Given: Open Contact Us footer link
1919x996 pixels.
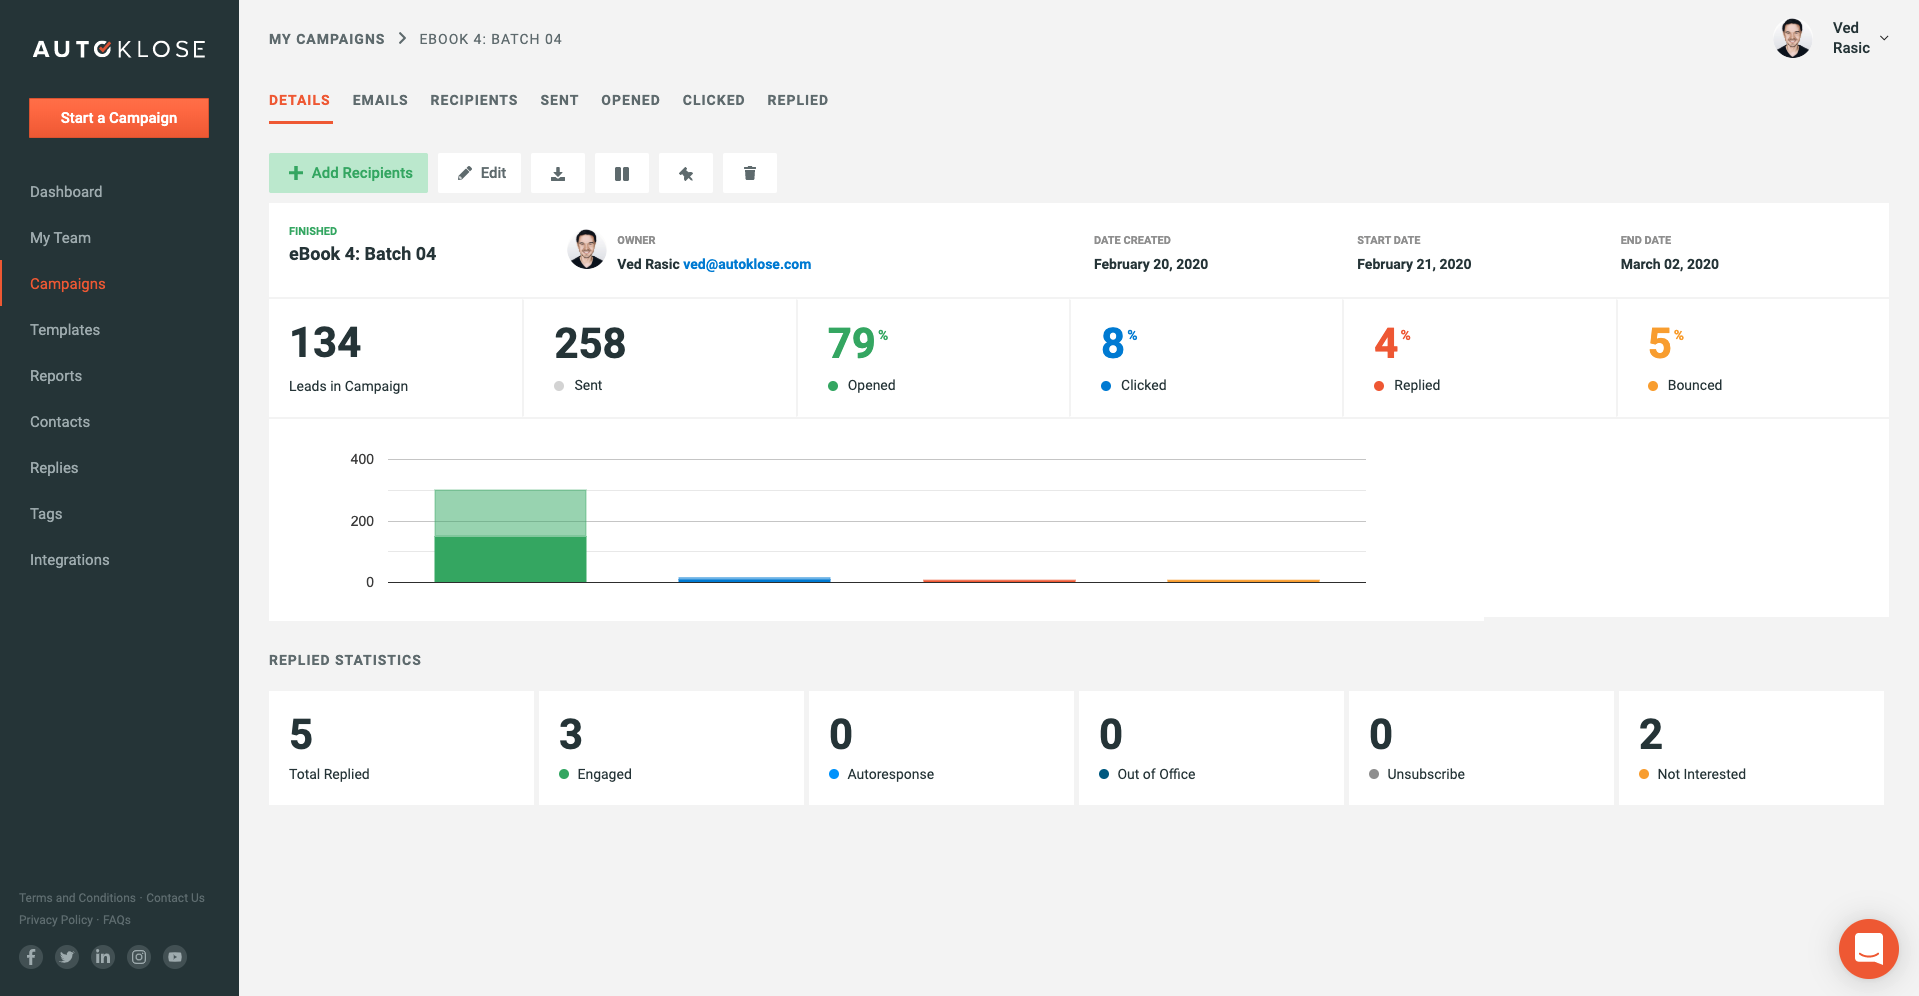Looking at the screenshot, I should (175, 898).
